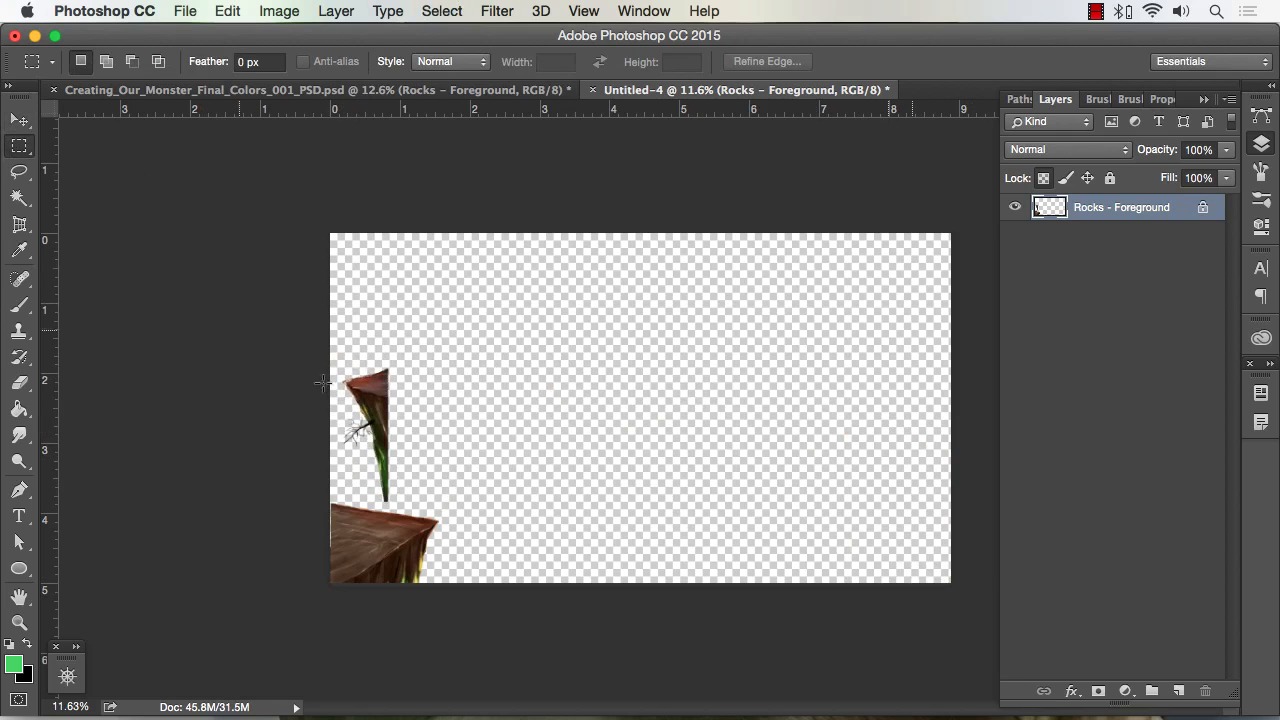This screenshot has width=1280, height=720.
Task: Click the black background color swatch
Action: pos(27,677)
